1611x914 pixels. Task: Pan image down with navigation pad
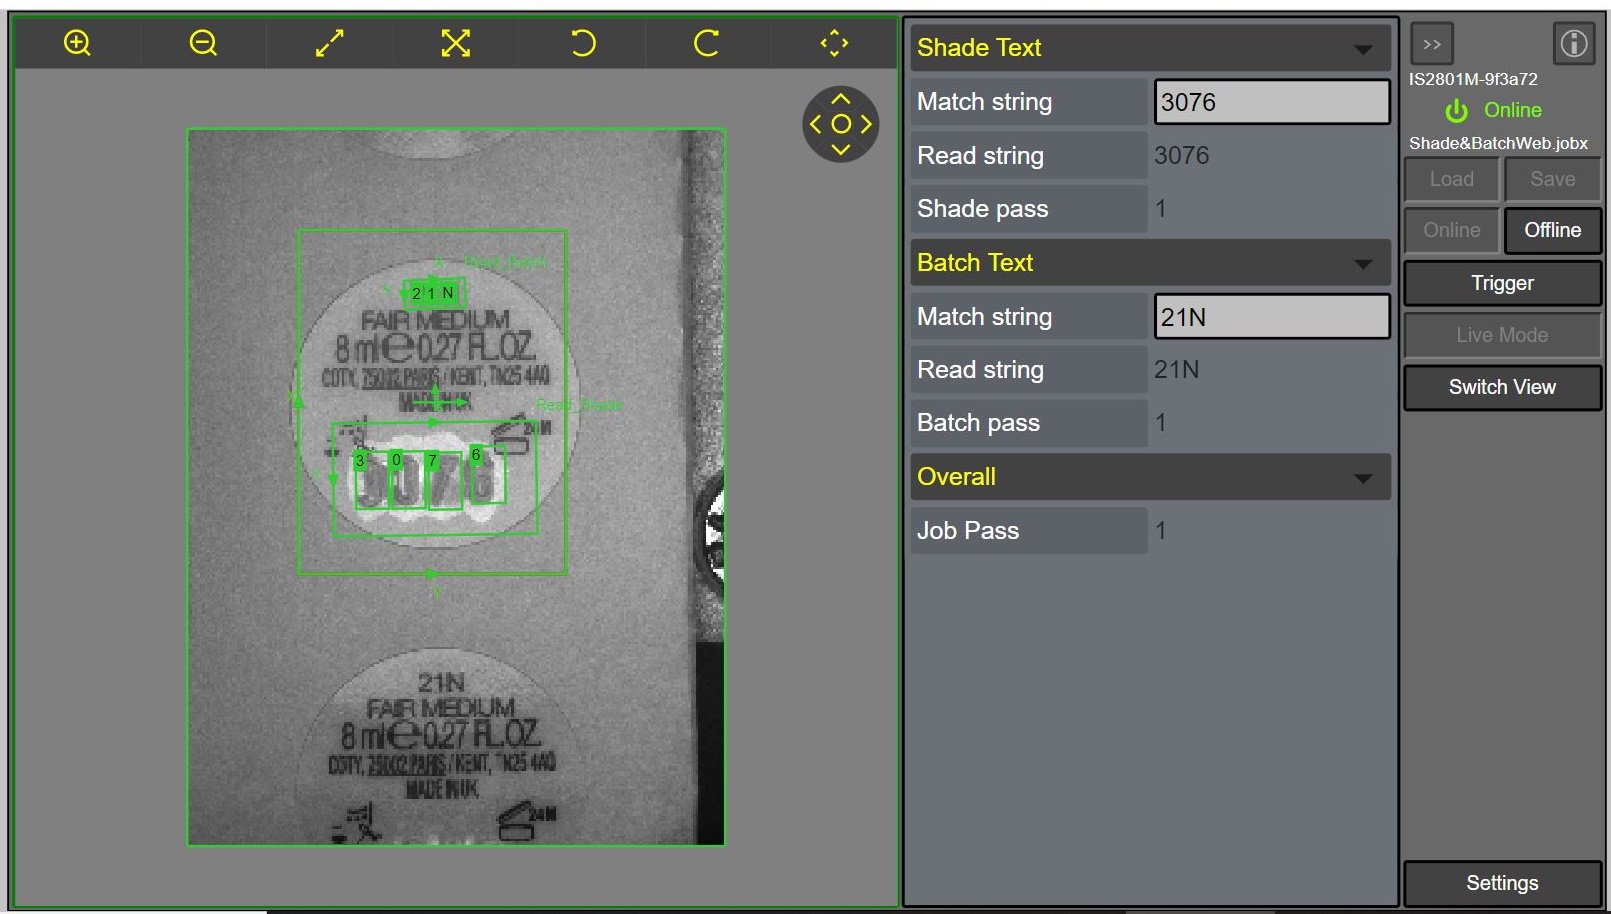click(x=841, y=150)
